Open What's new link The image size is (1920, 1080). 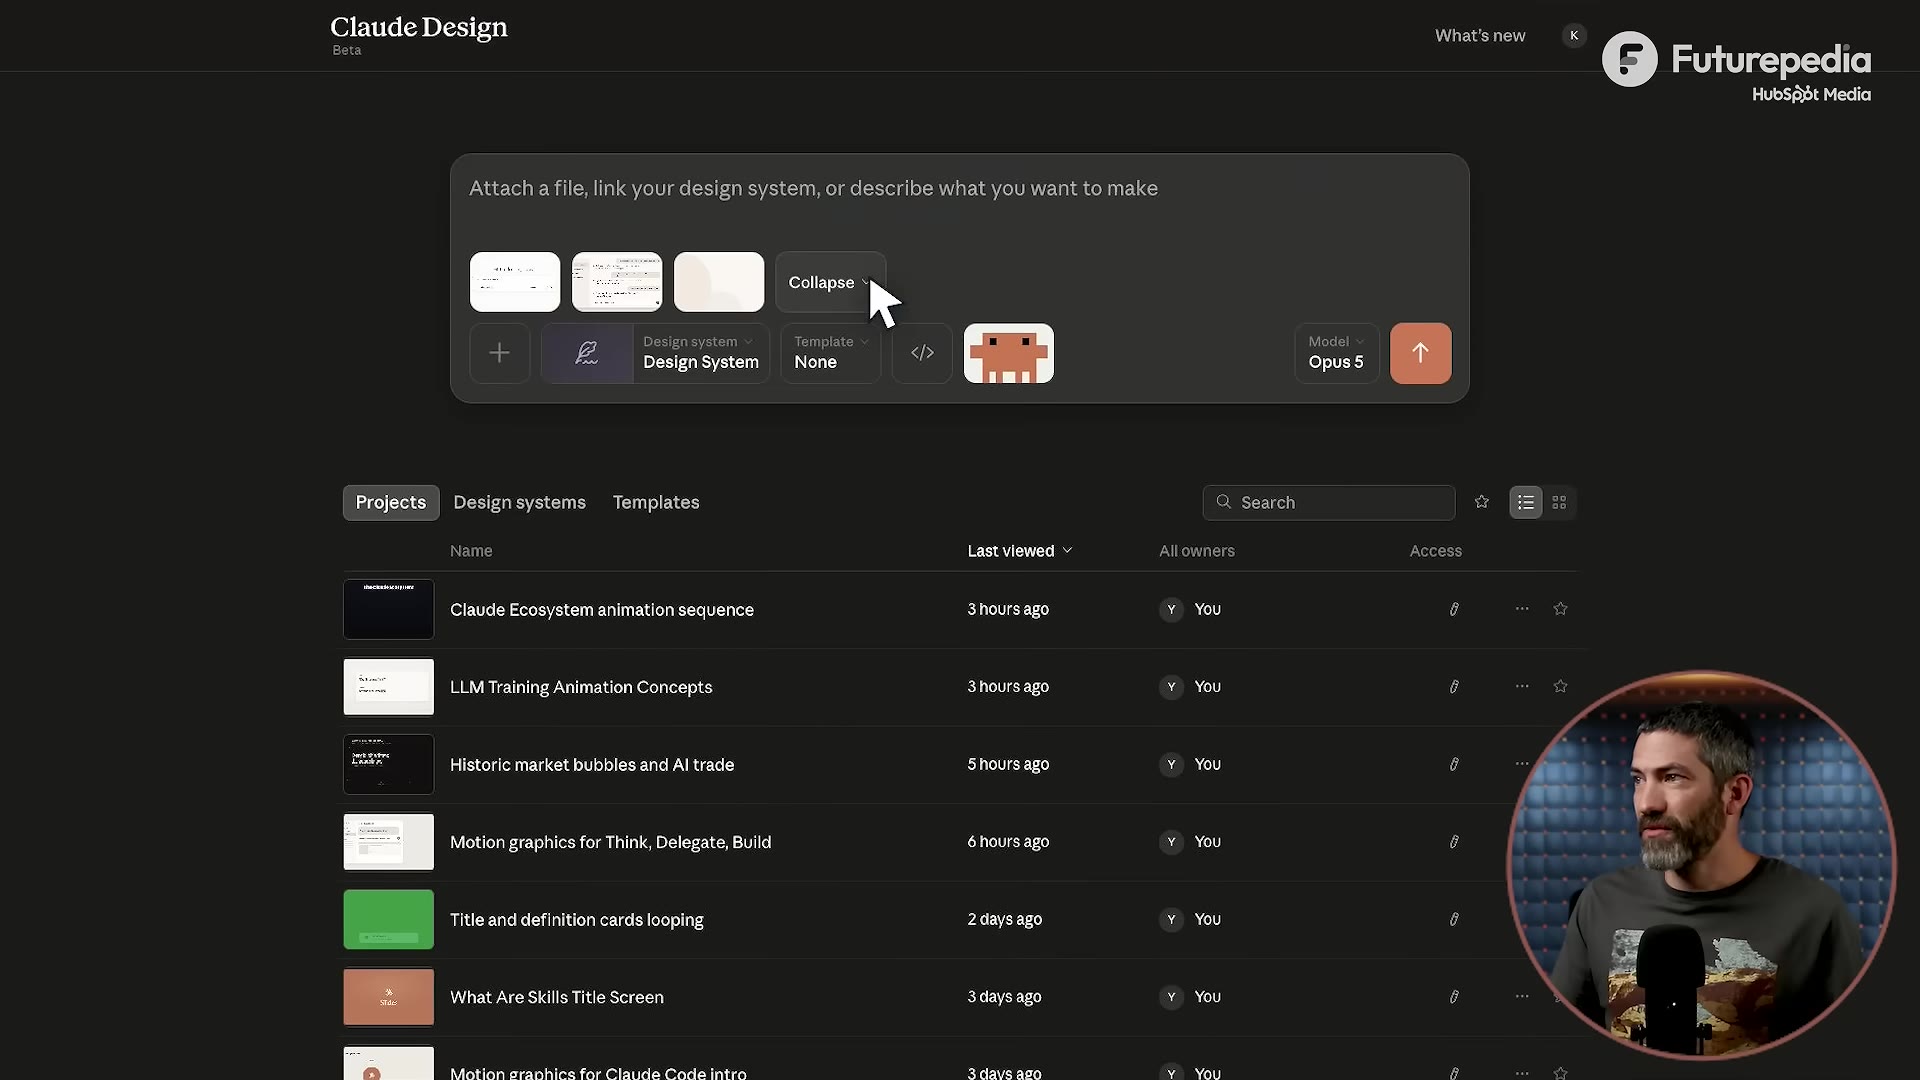tap(1480, 36)
